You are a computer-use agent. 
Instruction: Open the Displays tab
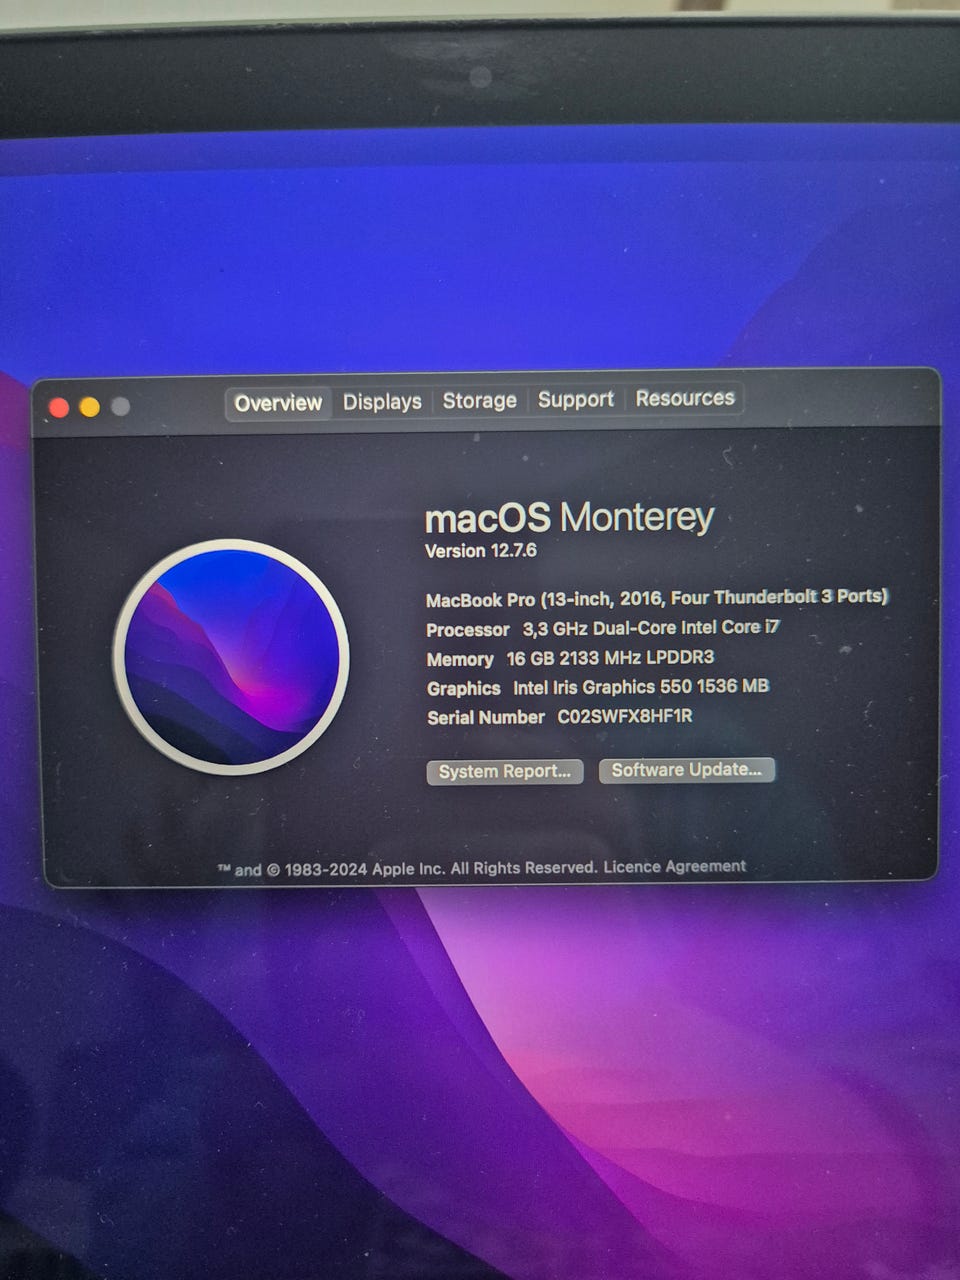[382, 402]
